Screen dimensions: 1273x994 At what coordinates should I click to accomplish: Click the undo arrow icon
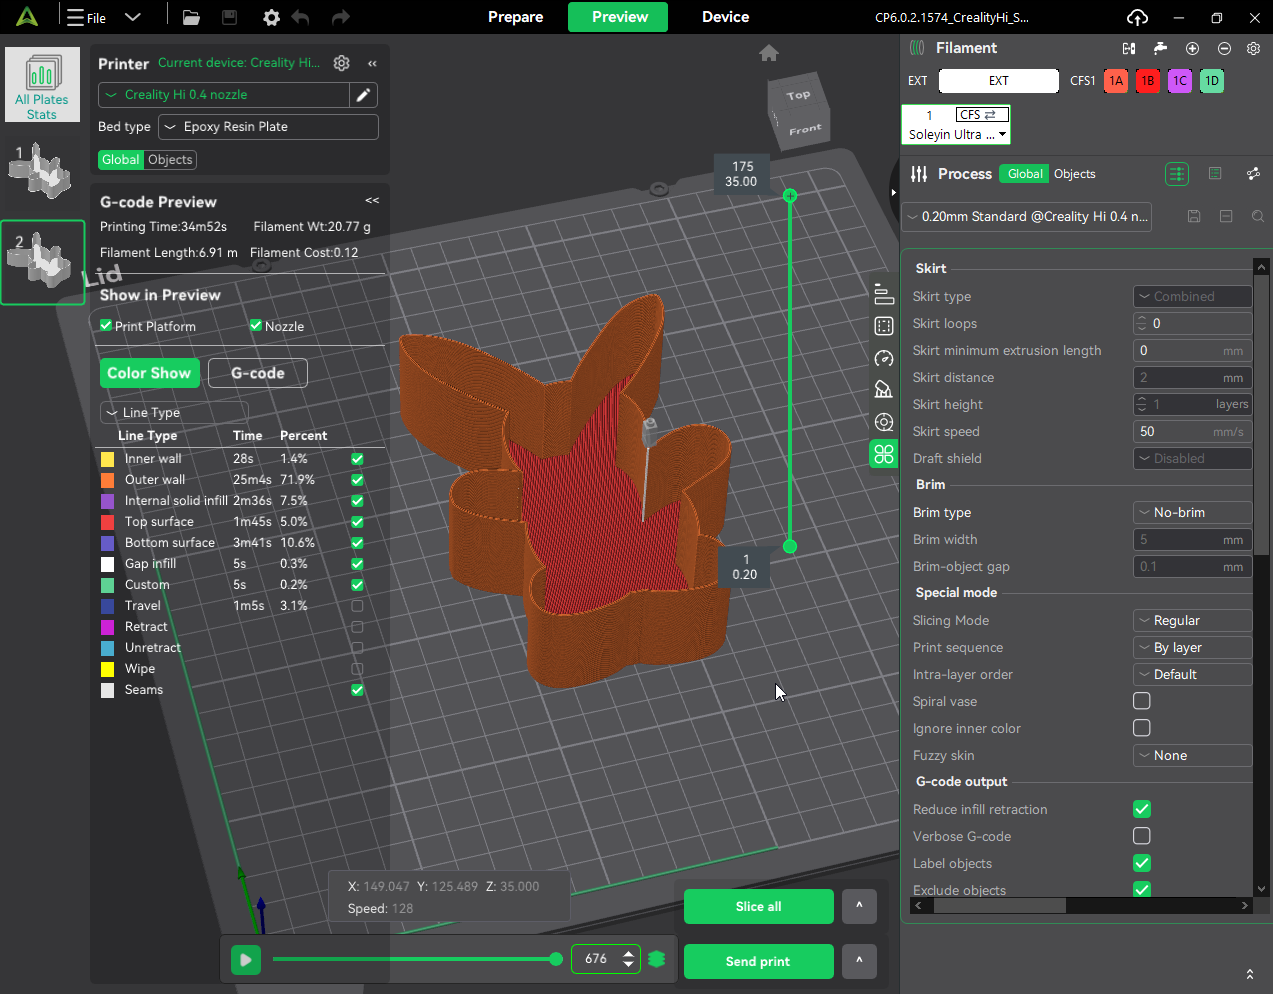point(300,17)
